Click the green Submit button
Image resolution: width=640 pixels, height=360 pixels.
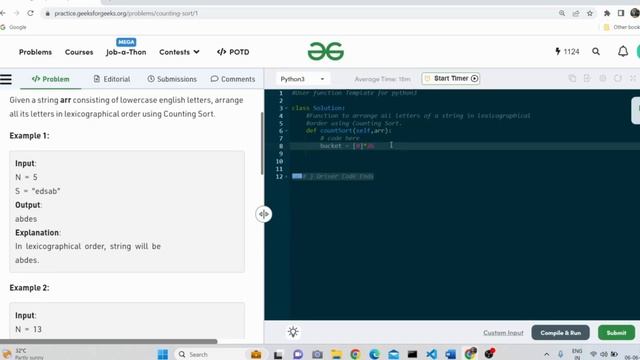[616, 333]
